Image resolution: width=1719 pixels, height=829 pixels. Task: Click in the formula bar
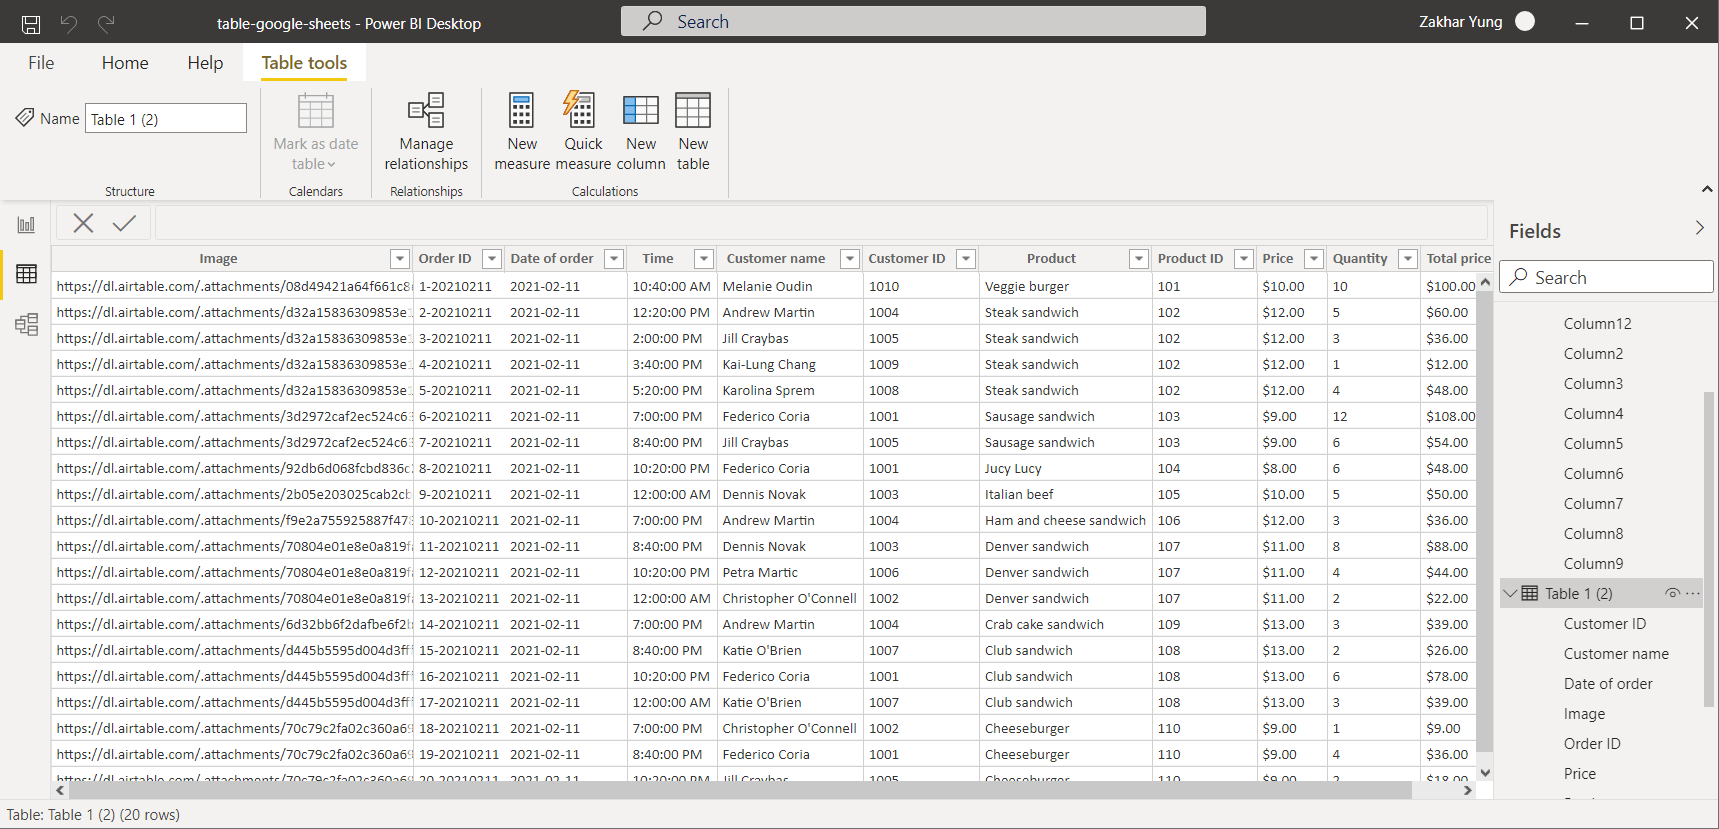(821, 223)
